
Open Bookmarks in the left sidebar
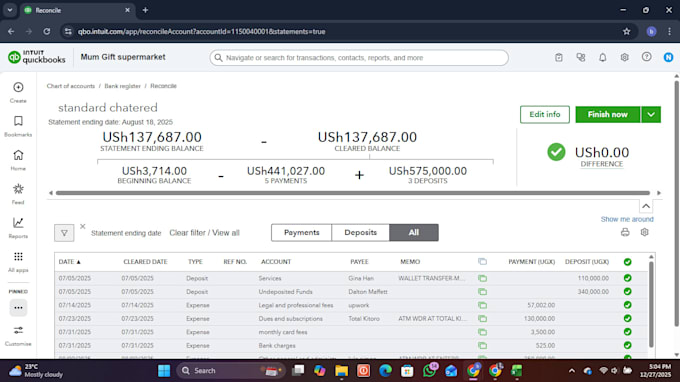tap(18, 126)
